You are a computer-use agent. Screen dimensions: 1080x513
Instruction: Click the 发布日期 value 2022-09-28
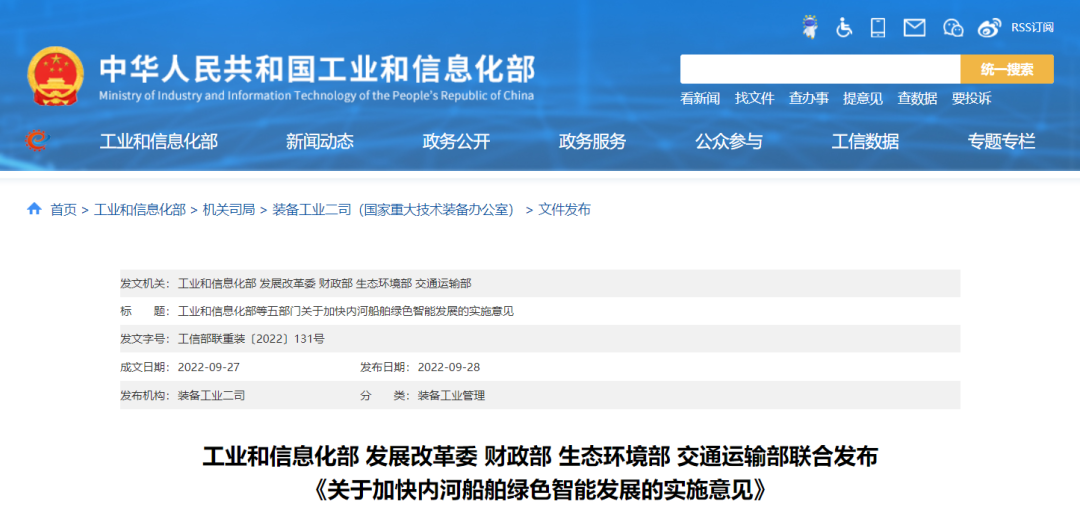tap(449, 367)
